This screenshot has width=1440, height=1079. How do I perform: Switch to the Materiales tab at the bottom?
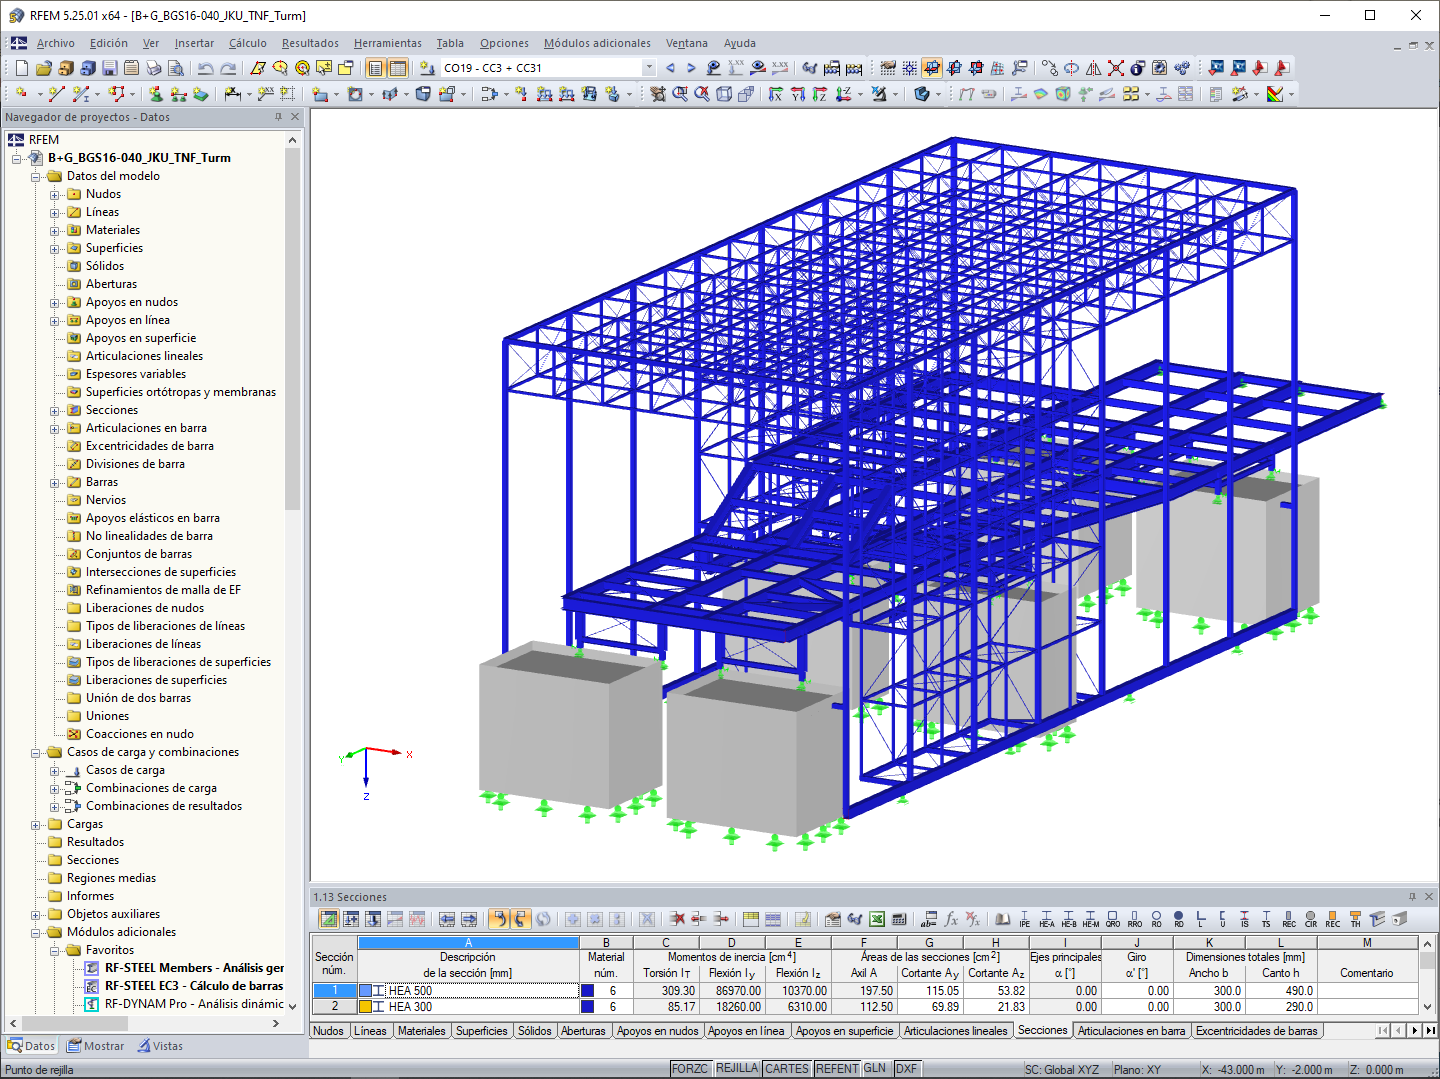[x=421, y=1030]
